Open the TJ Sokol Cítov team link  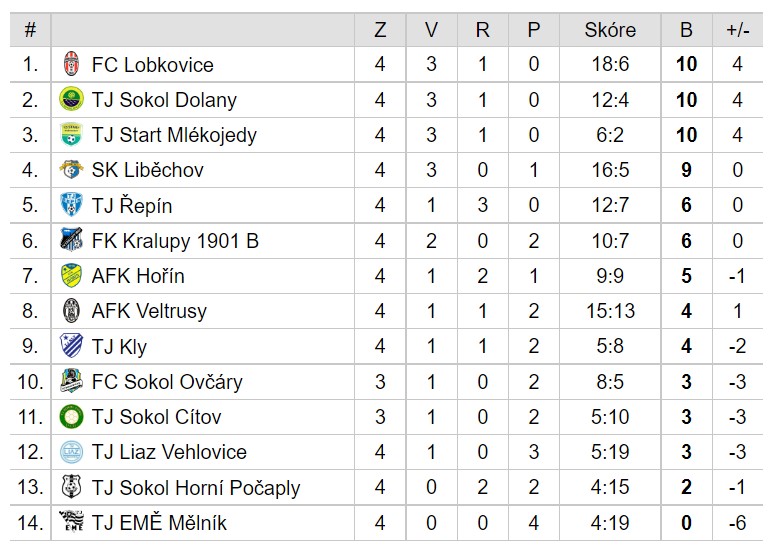coord(156,417)
